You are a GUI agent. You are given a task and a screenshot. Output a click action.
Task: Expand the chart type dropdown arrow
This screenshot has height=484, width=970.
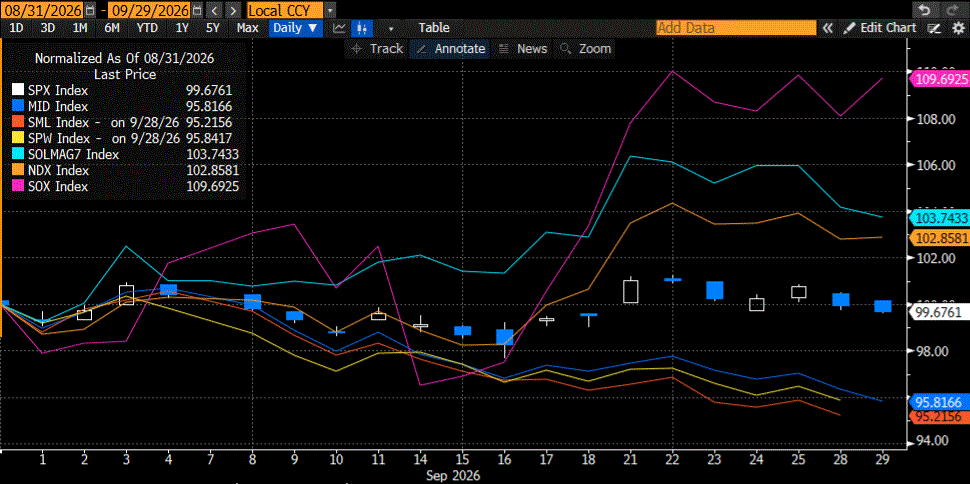390,28
